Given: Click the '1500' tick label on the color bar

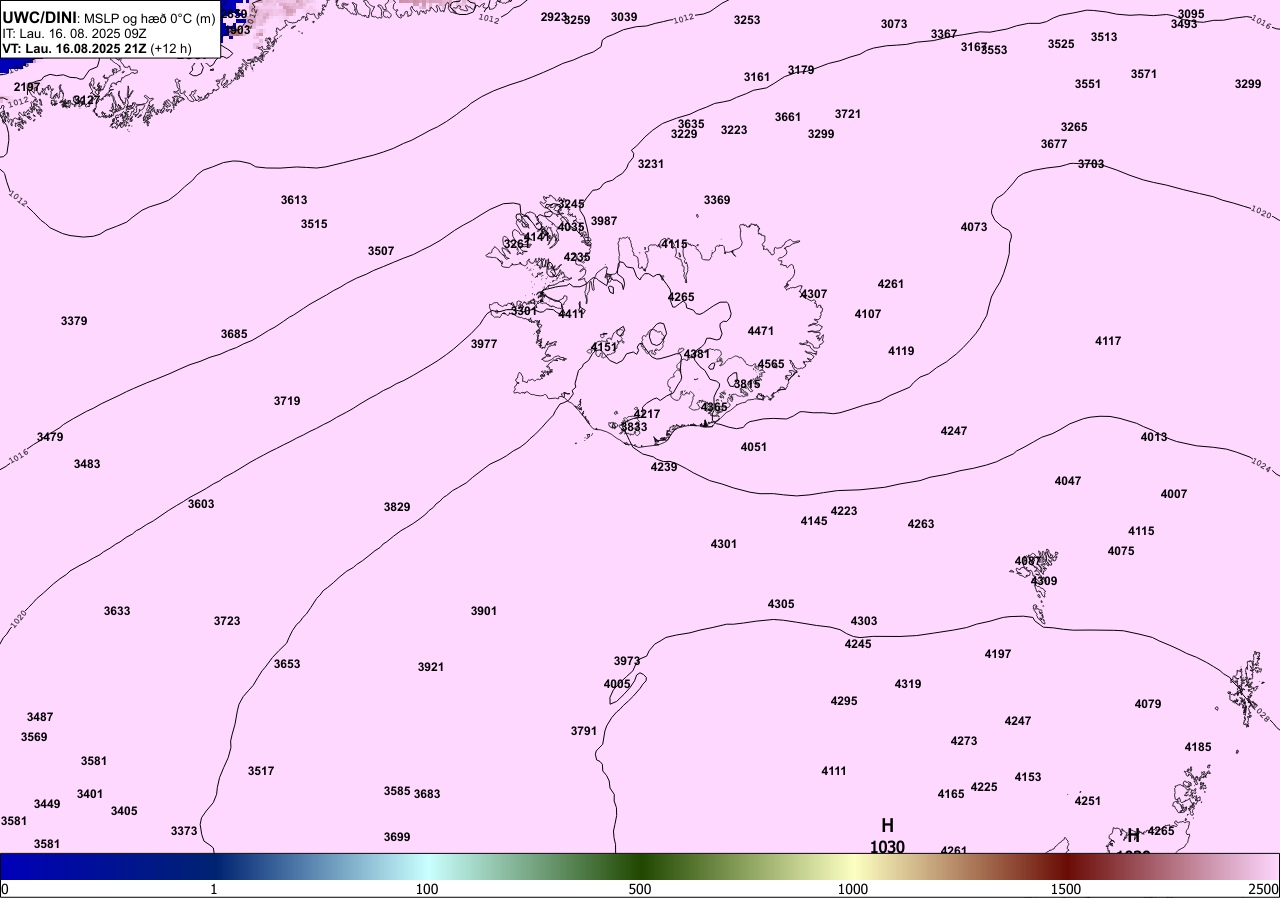Looking at the screenshot, I should pyautogui.click(x=1066, y=889).
